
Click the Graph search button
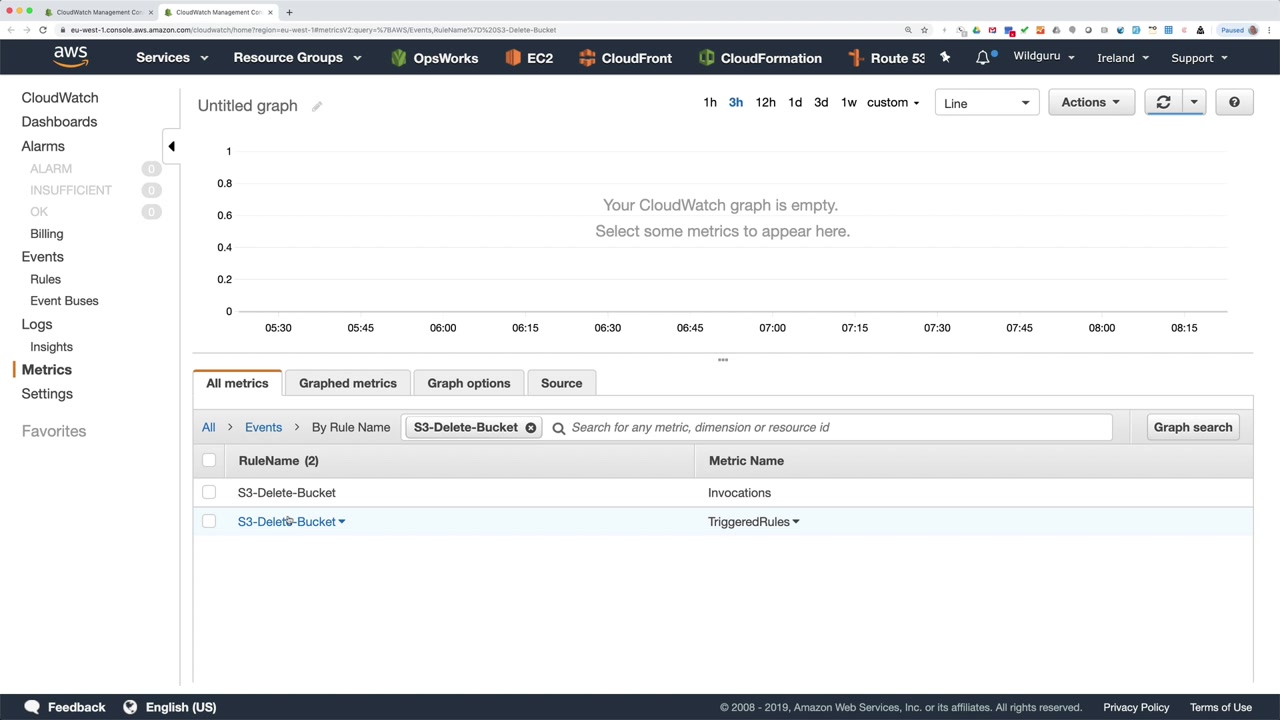tap(1193, 427)
